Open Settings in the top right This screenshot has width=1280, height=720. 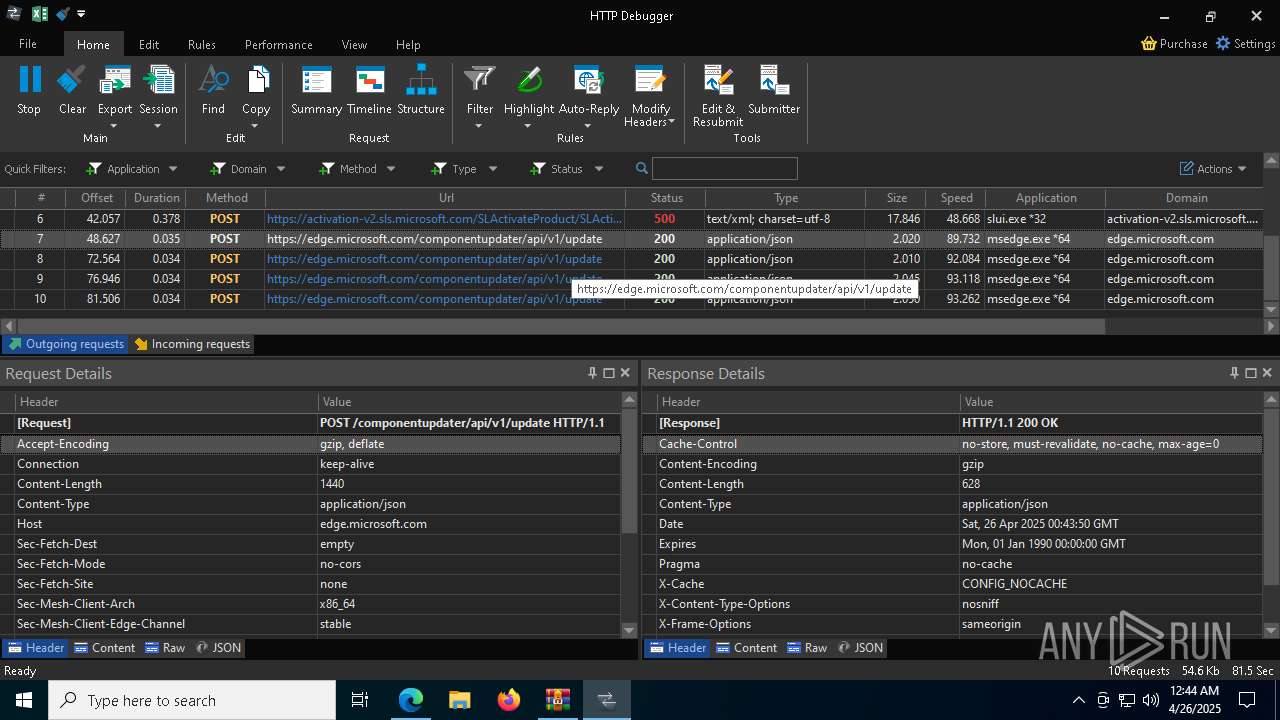1245,44
